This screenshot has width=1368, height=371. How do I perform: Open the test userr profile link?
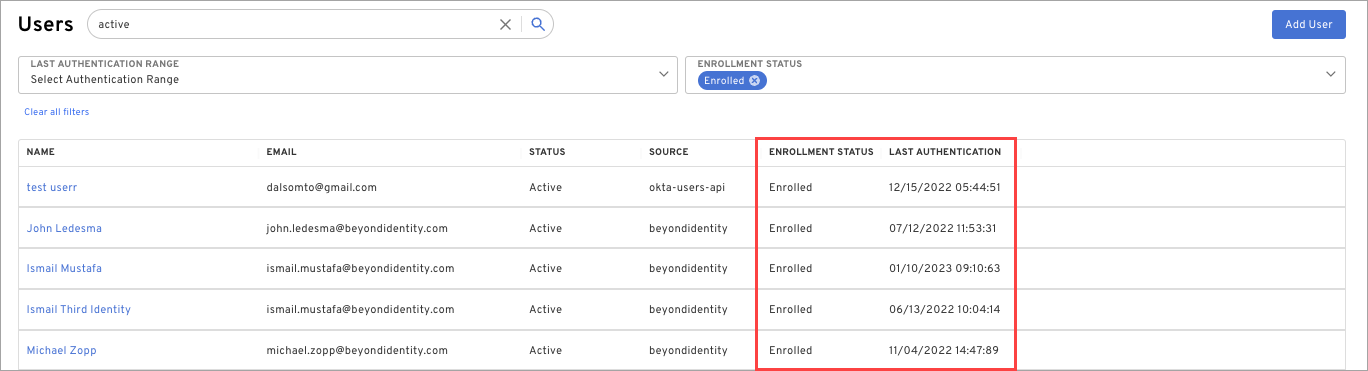tap(53, 187)
